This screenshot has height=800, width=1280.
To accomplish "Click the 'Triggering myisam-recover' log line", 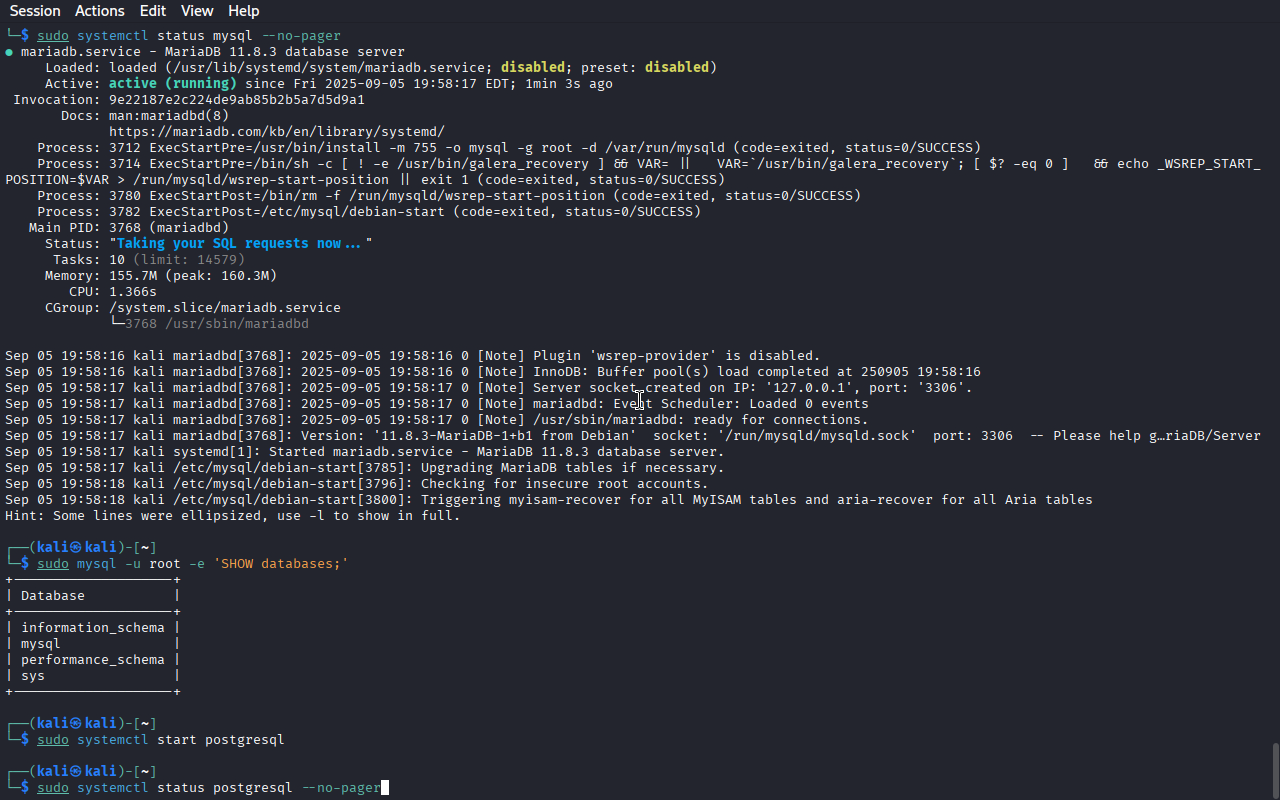I will point(549,500).
